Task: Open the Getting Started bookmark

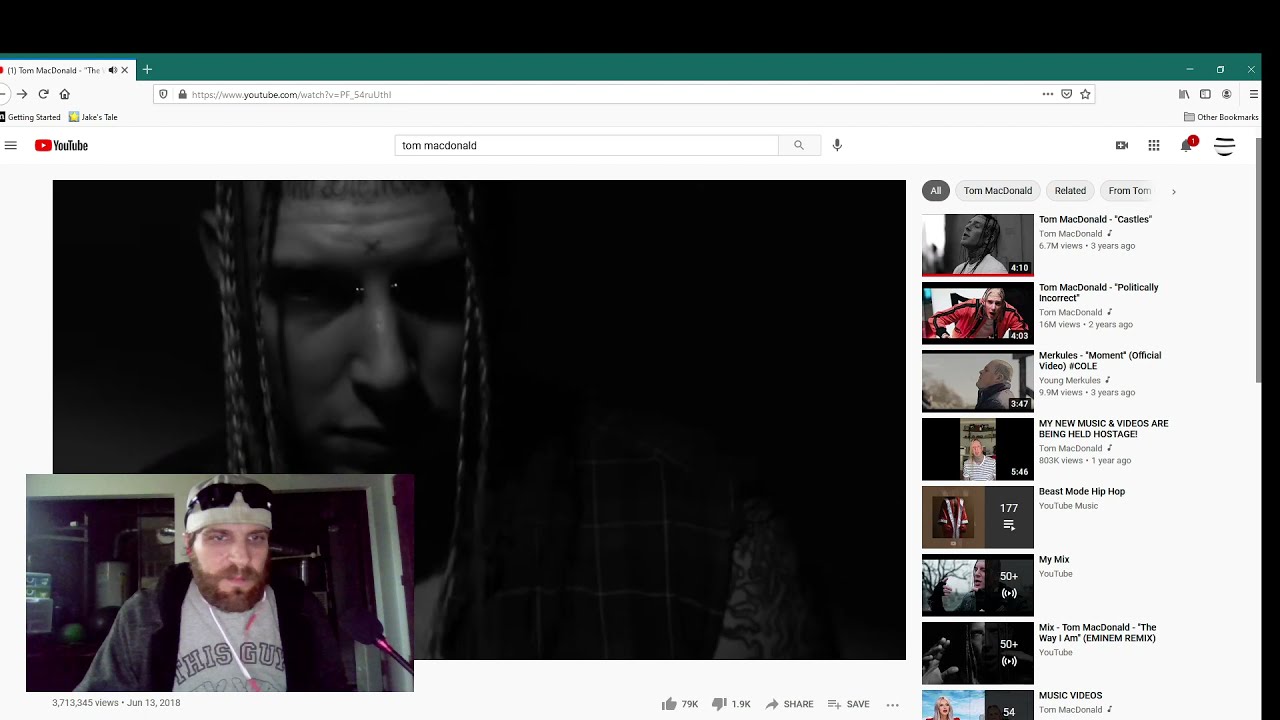Action: click(x=30, y=117)
